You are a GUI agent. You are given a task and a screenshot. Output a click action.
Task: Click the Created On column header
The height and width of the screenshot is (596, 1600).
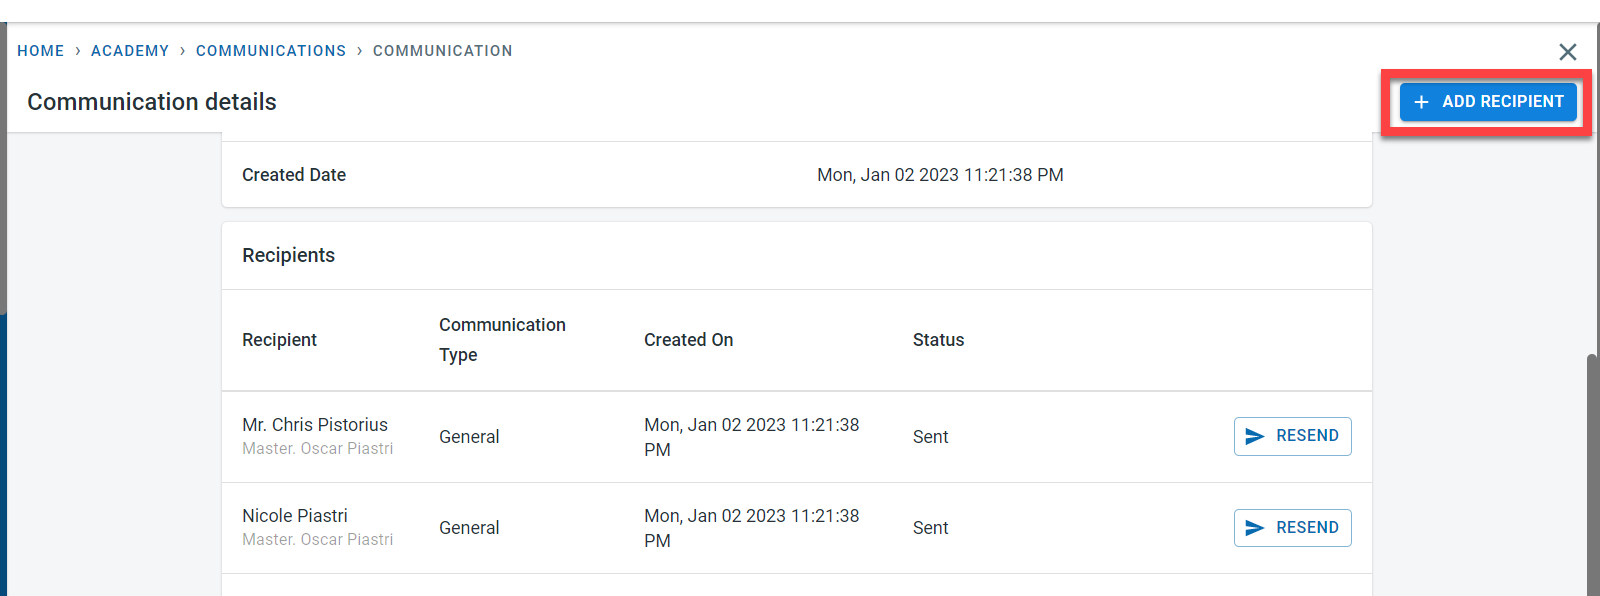[688, 340]
